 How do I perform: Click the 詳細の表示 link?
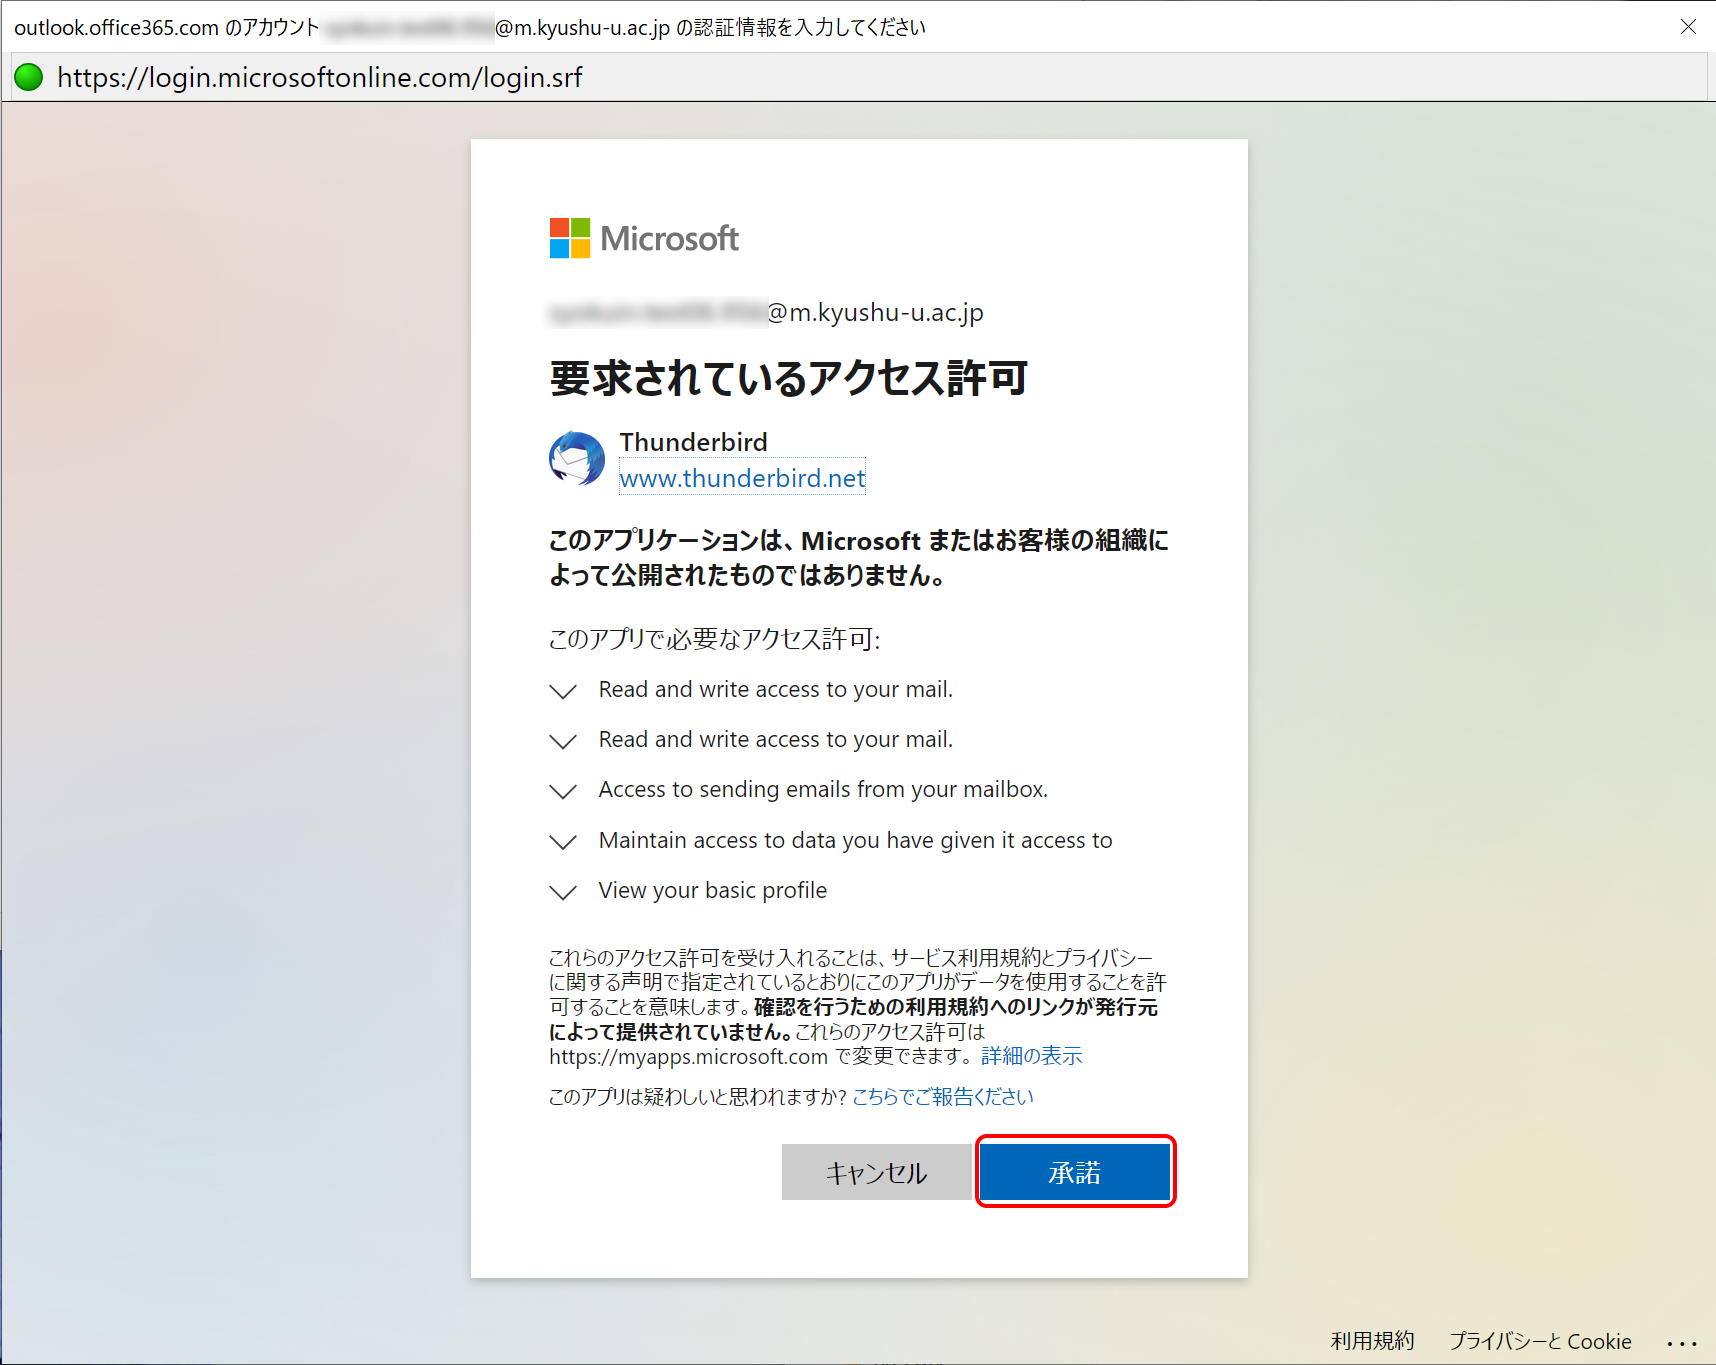1032,1056
